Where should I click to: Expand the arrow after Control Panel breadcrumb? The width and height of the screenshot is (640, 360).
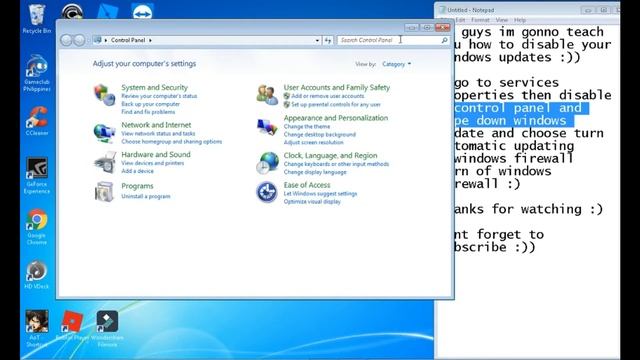[x=150, y=40]
